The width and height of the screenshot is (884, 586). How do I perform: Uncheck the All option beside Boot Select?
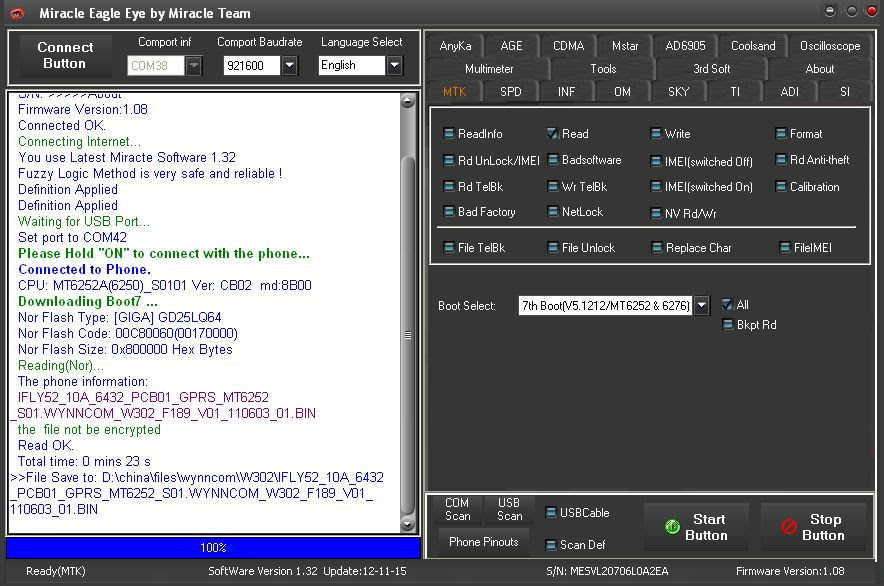(x=728, y=305)
